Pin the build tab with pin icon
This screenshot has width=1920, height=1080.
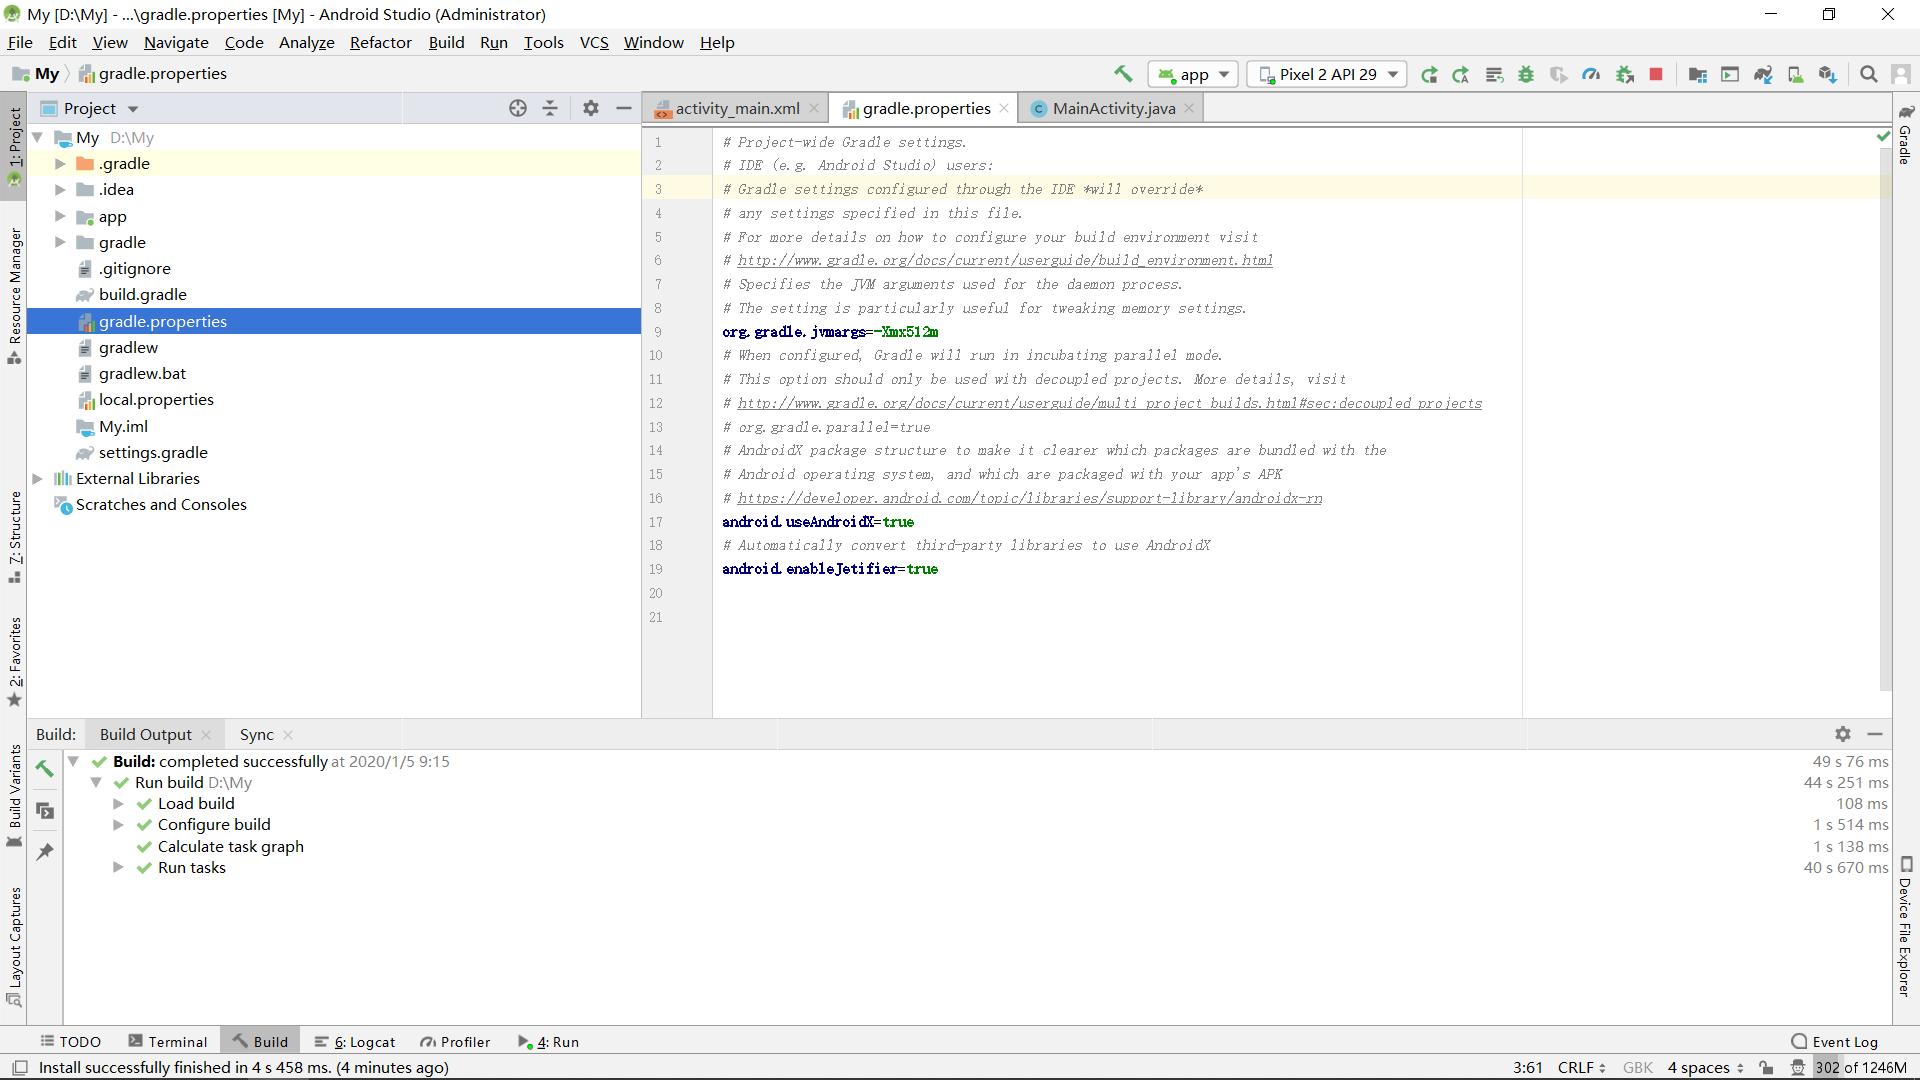coord(45,852)
